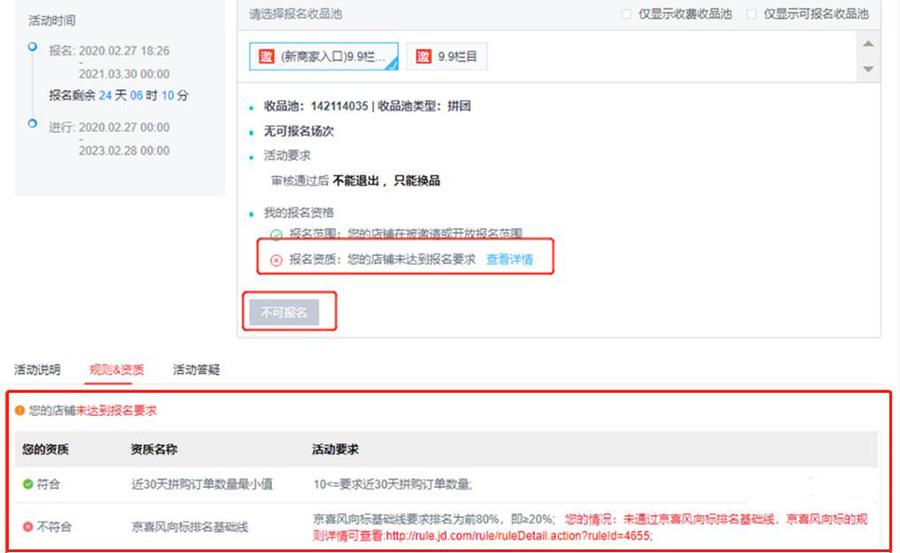
Task: Enable 仅显示收费收品池 checkbox
Action: [626, 15]
